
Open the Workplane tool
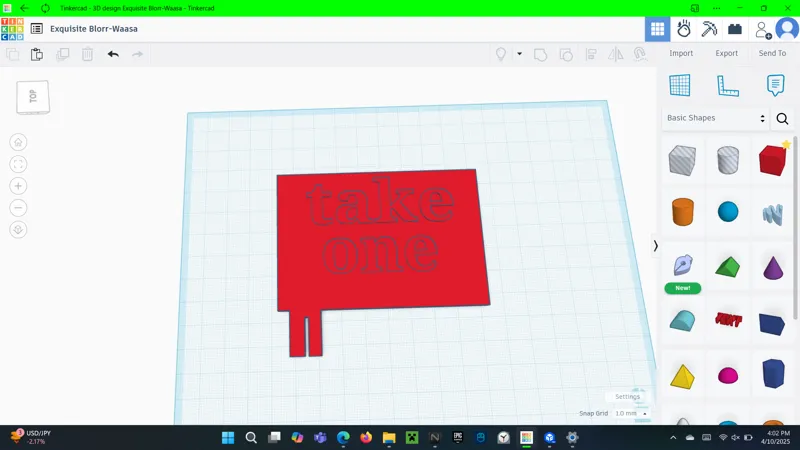click(680, 85)
